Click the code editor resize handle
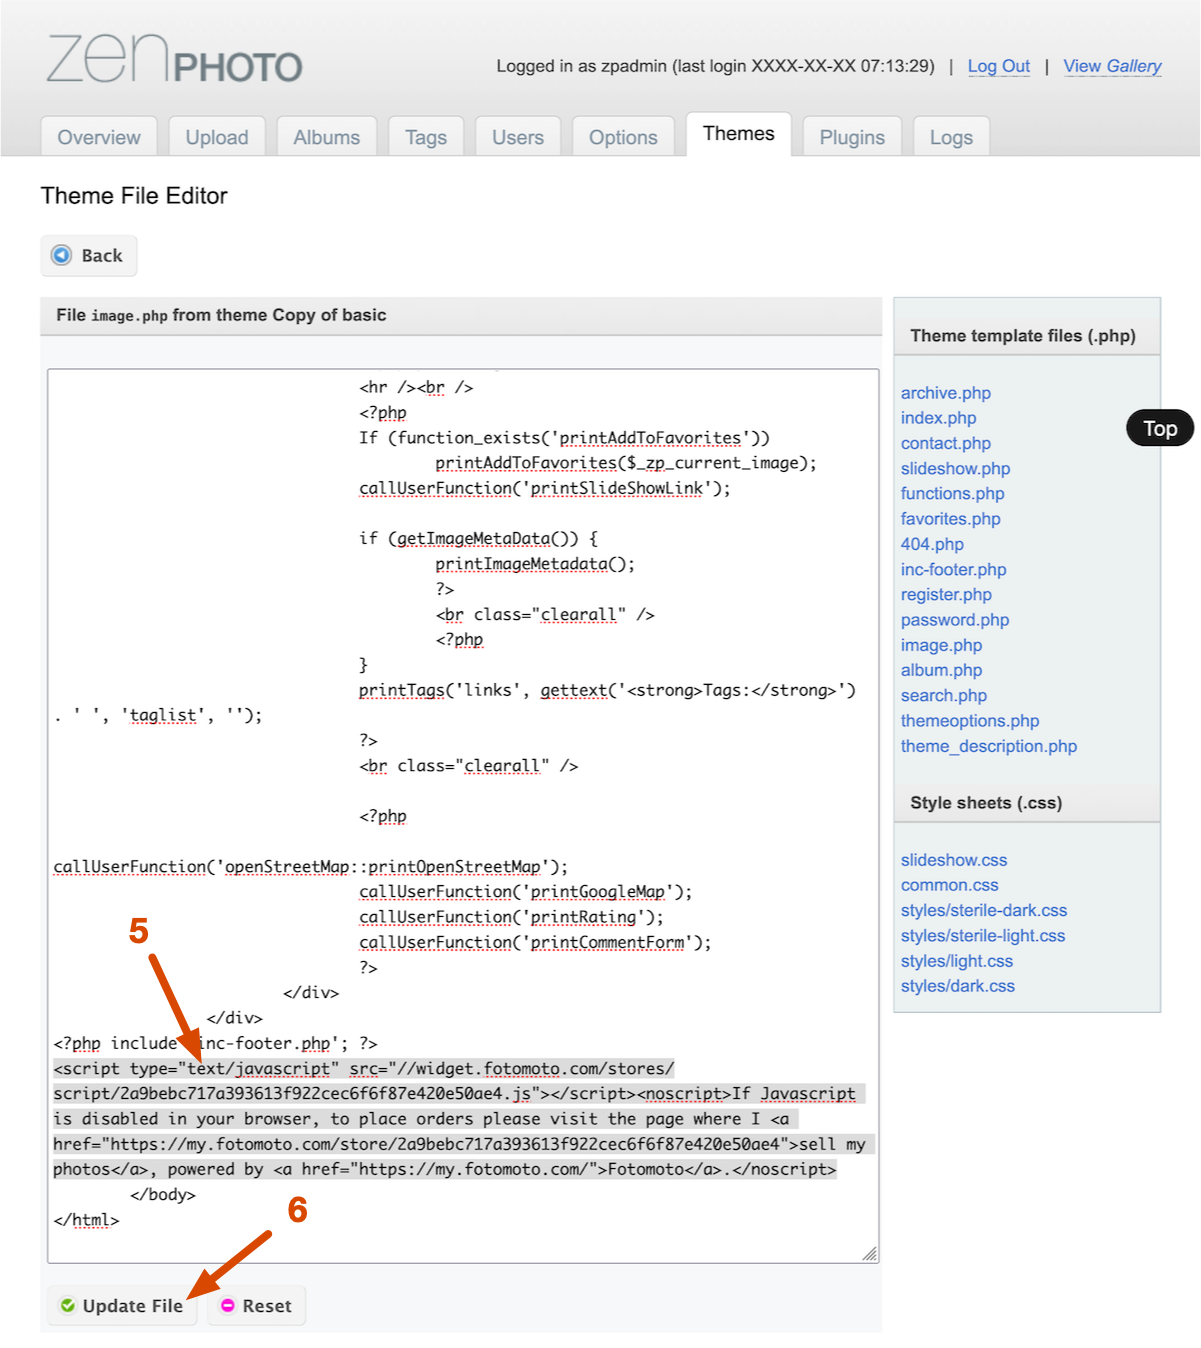 (x=869, y=1253)
